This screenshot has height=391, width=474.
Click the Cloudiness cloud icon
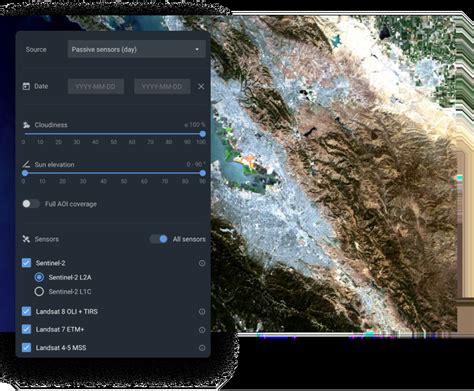tap(26, 125)
